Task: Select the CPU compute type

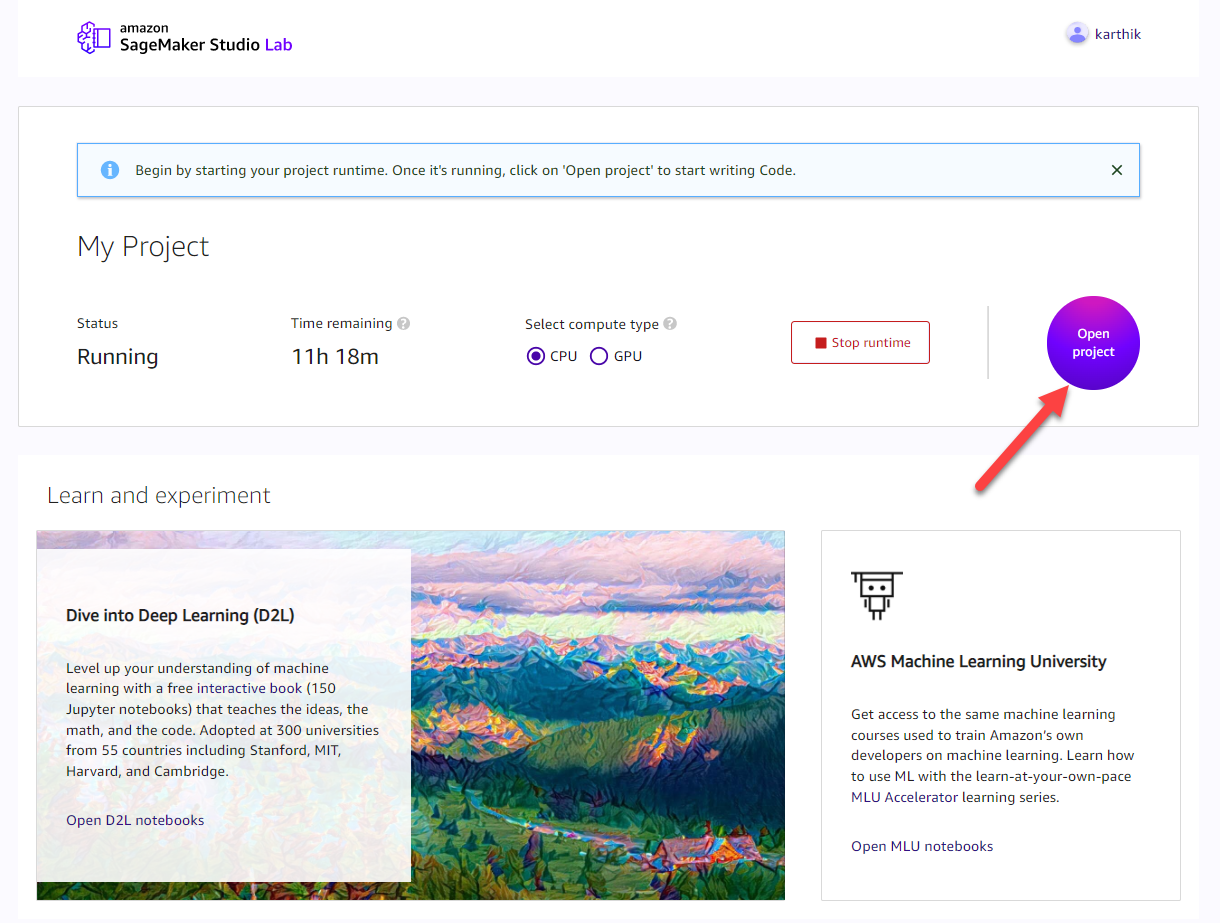Action: click(536, 356)
